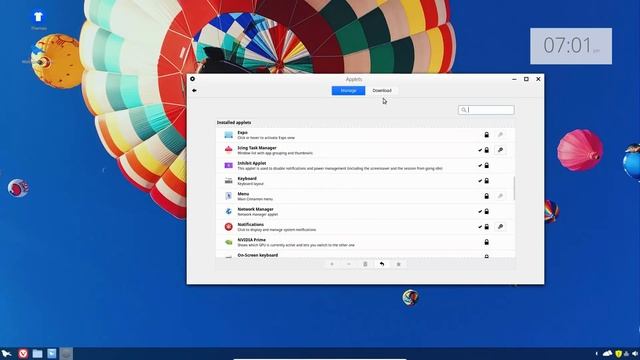
Task: Select the Inhibit Applet row
Action: click(365, 166)
